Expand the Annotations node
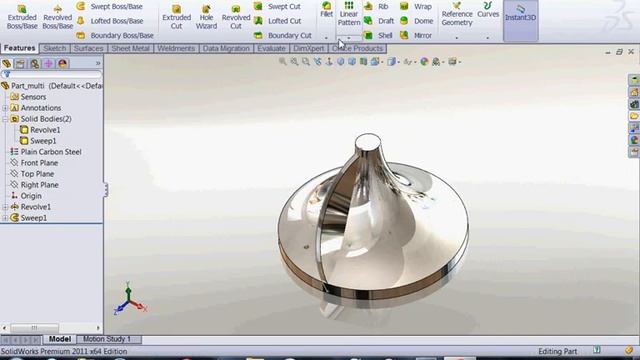Screen dimensions: 640x360 (5, 108)
